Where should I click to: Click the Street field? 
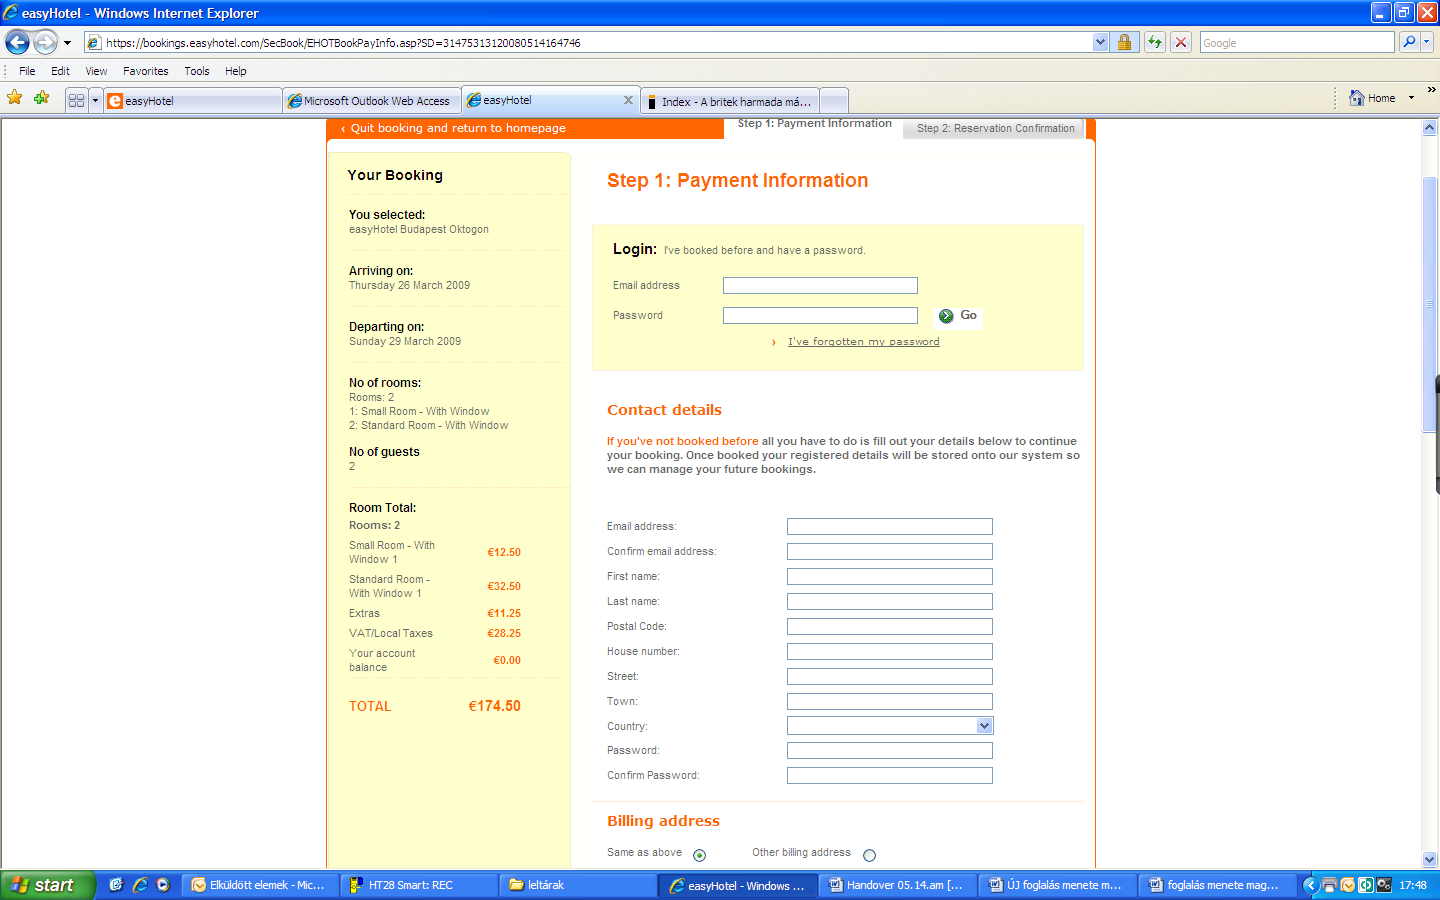point(890,677)
